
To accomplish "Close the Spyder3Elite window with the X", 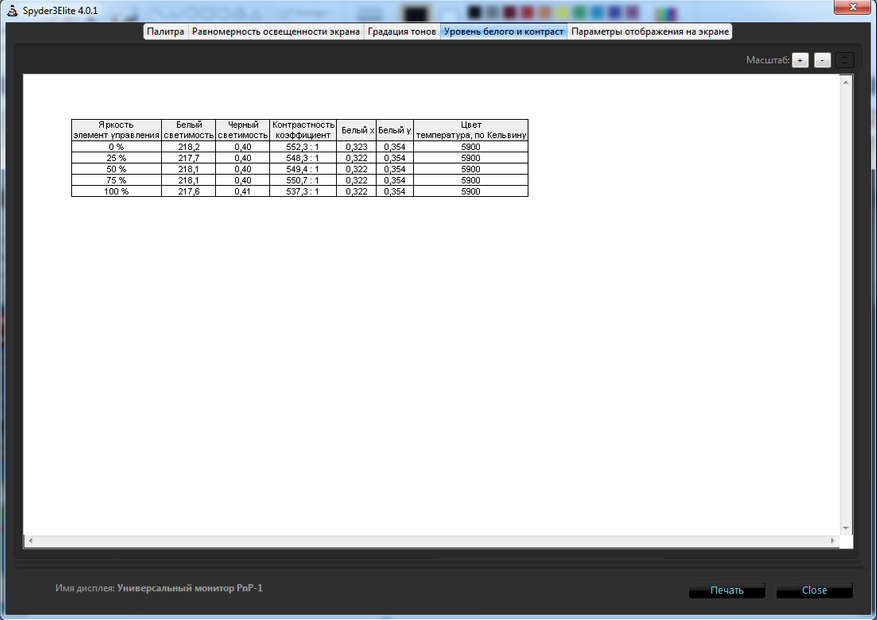I will (x=853, y=7).
